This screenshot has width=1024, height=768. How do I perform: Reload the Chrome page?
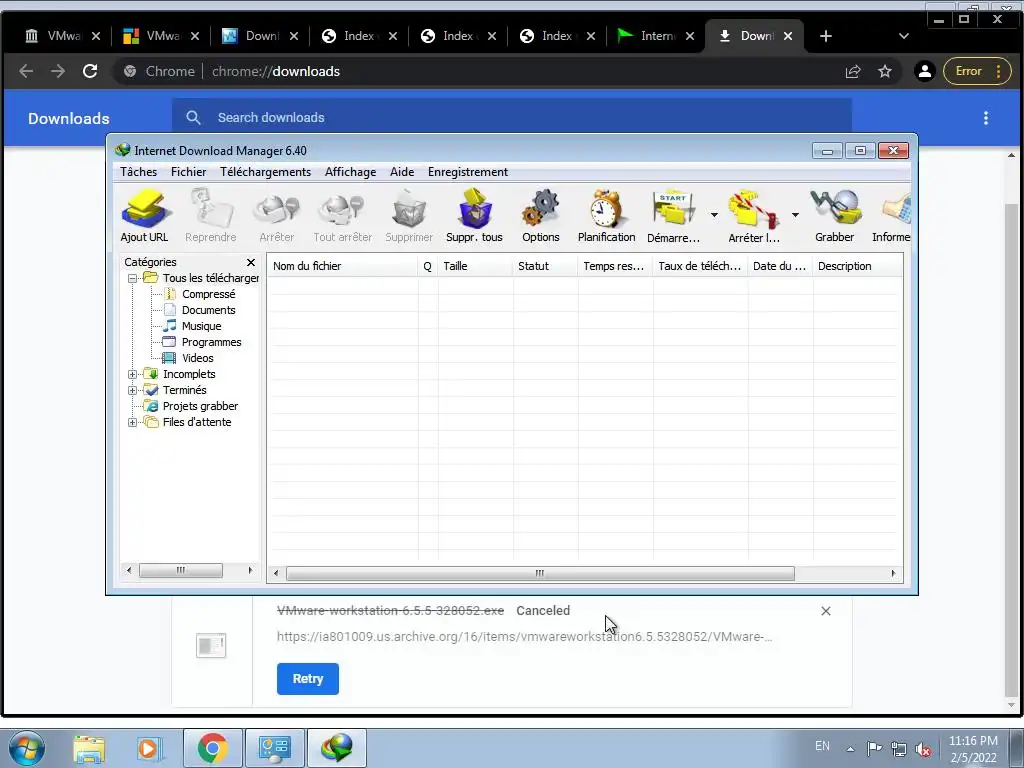(x=90, y=71)
